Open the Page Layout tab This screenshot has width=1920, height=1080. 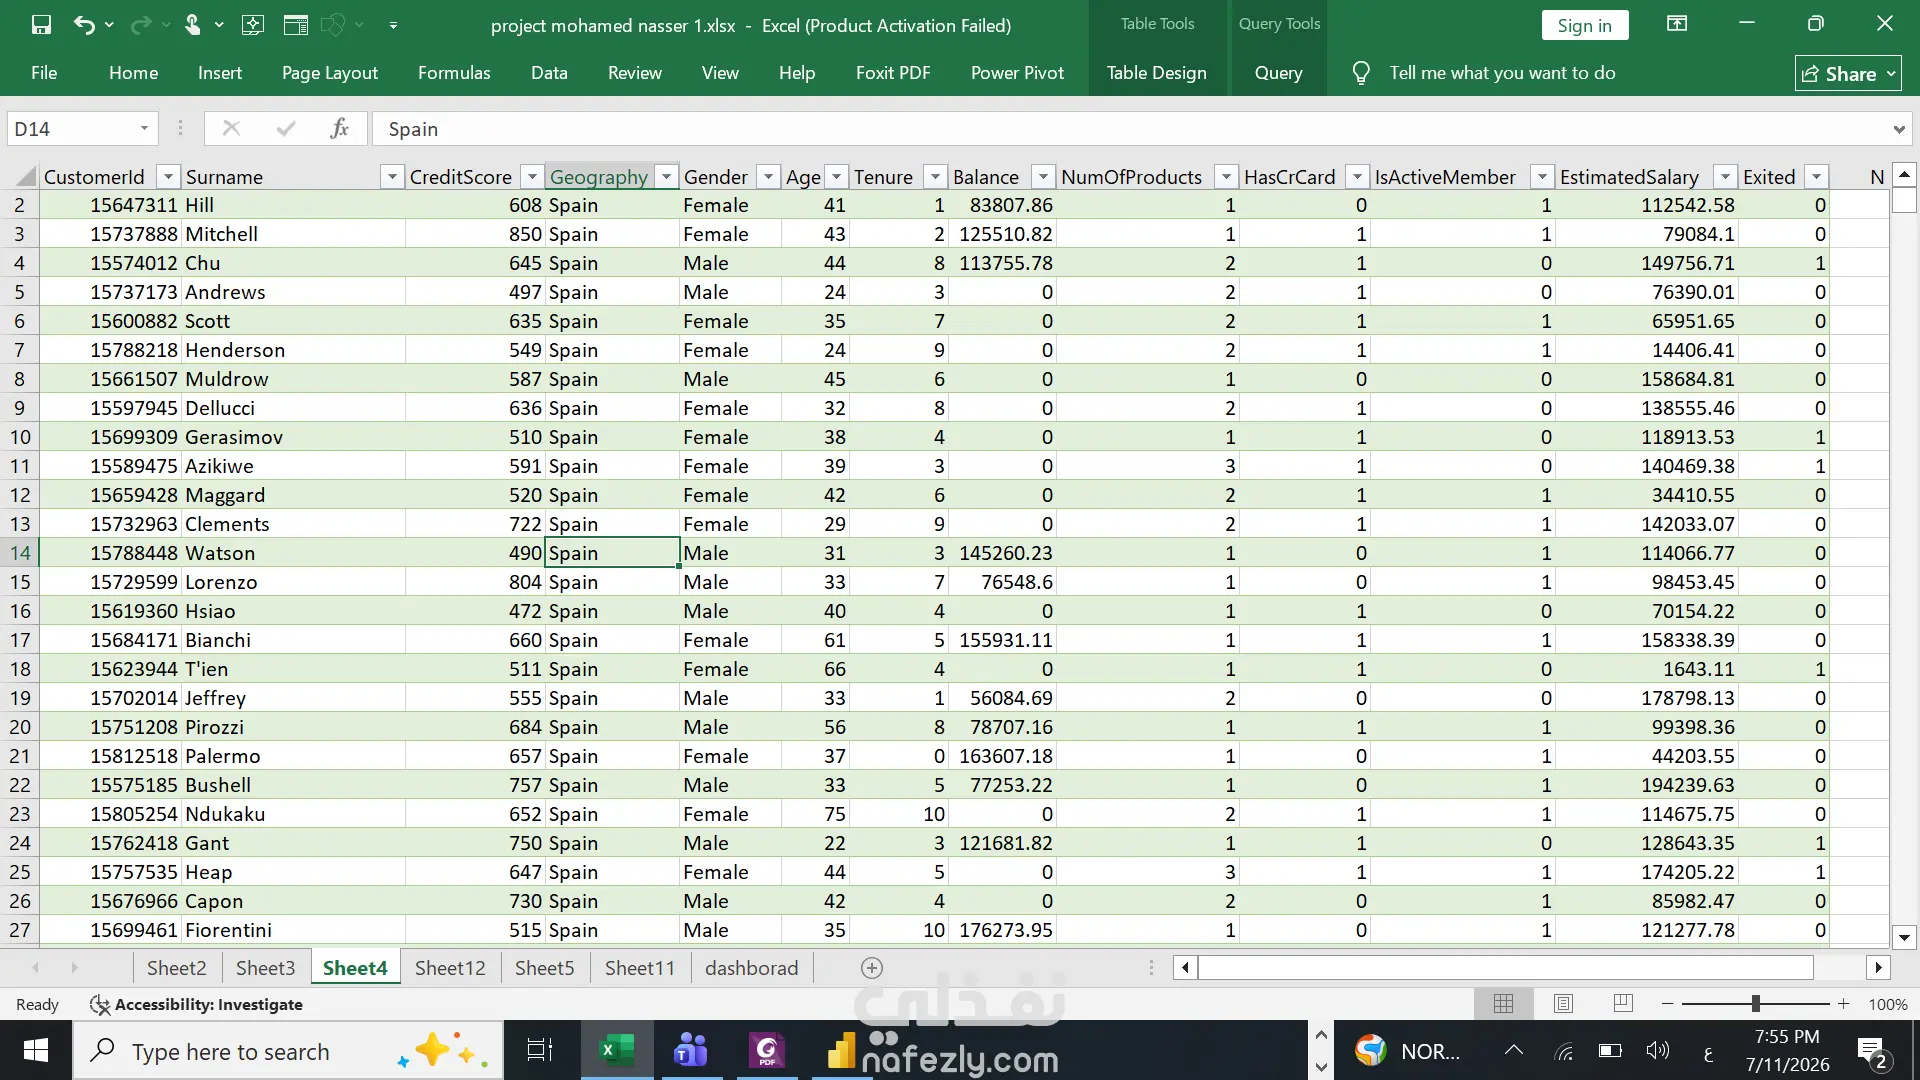tap(330, 73)
